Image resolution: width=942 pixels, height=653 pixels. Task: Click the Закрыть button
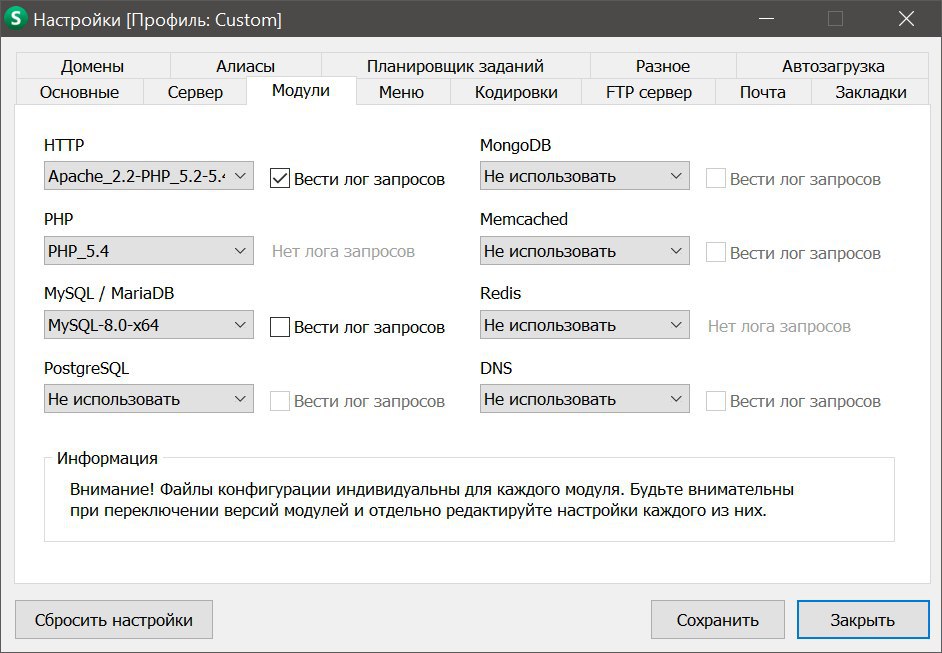pos(863,619)
